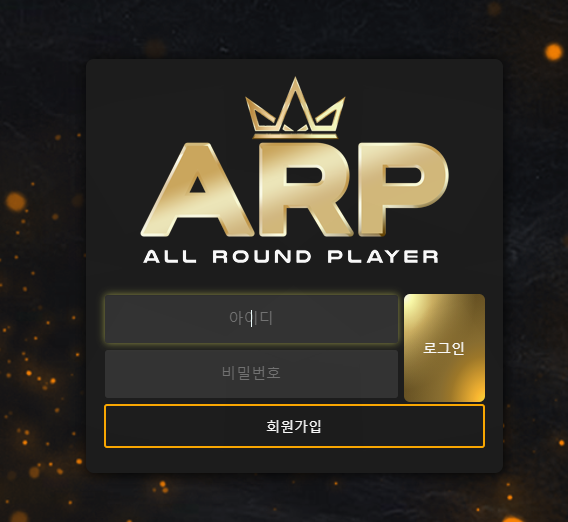Click the word PLAYER in the tagline
Screen dimensions: 568x522
[383, 257]
